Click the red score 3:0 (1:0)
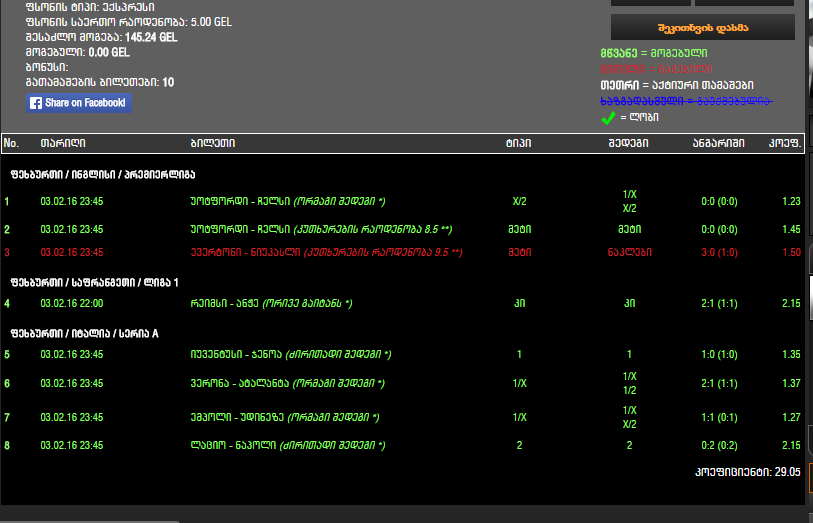This screenshot has height=523, width=813. coord(719,252)
